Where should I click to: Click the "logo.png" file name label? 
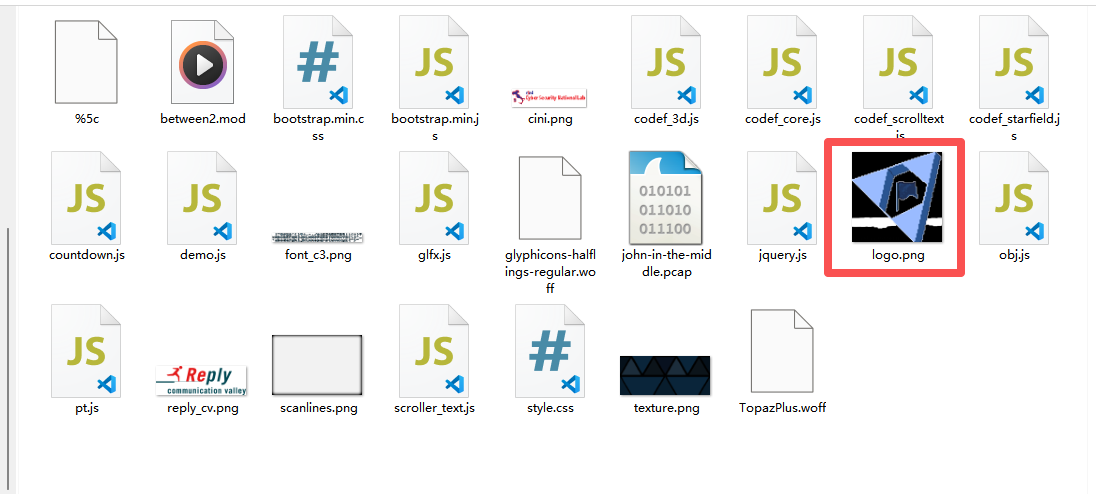pos(898,255)
